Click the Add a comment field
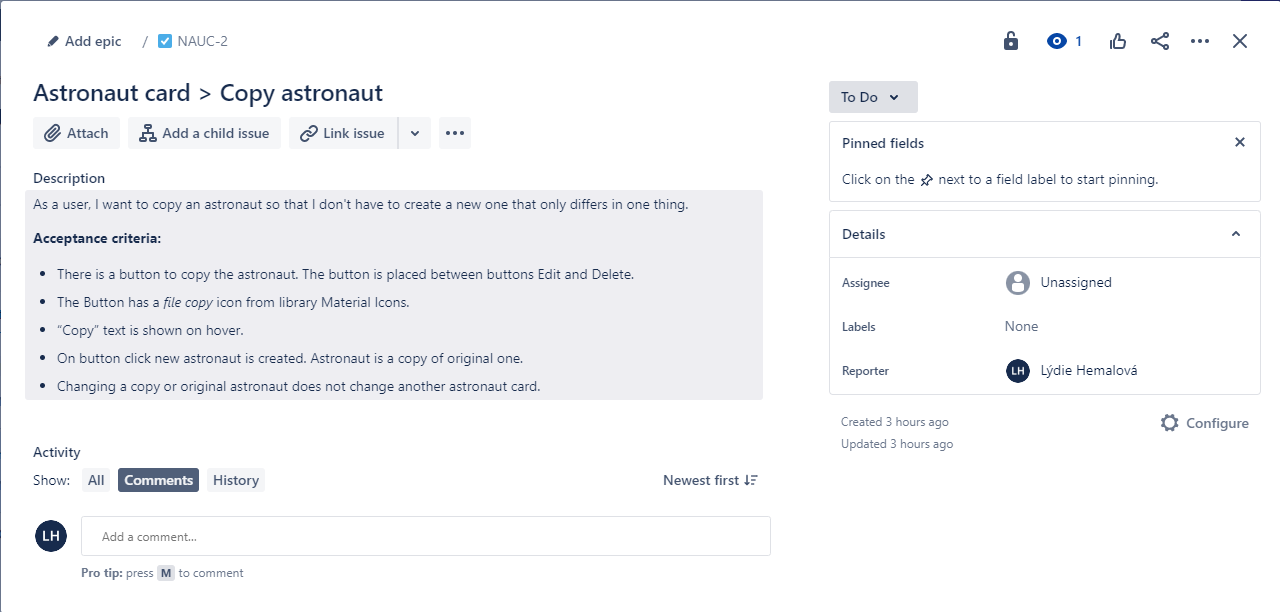 425,536
